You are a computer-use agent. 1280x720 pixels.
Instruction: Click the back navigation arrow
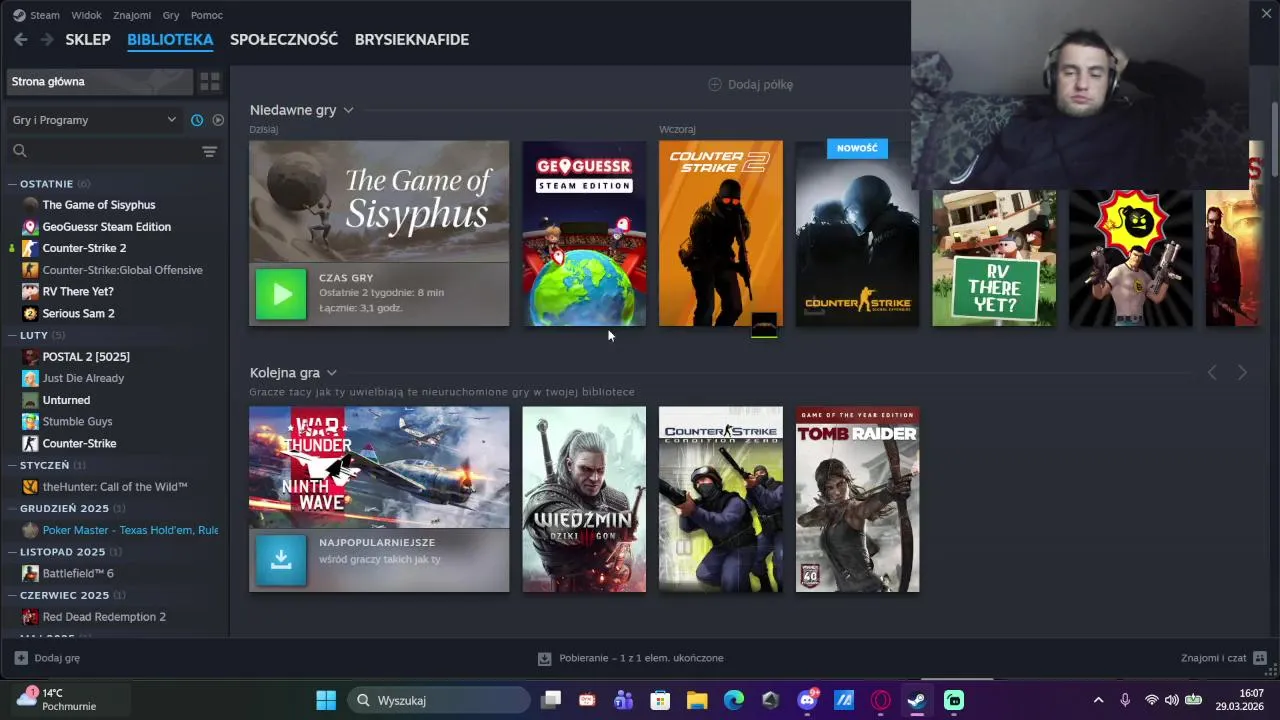[x=20, y=40]
